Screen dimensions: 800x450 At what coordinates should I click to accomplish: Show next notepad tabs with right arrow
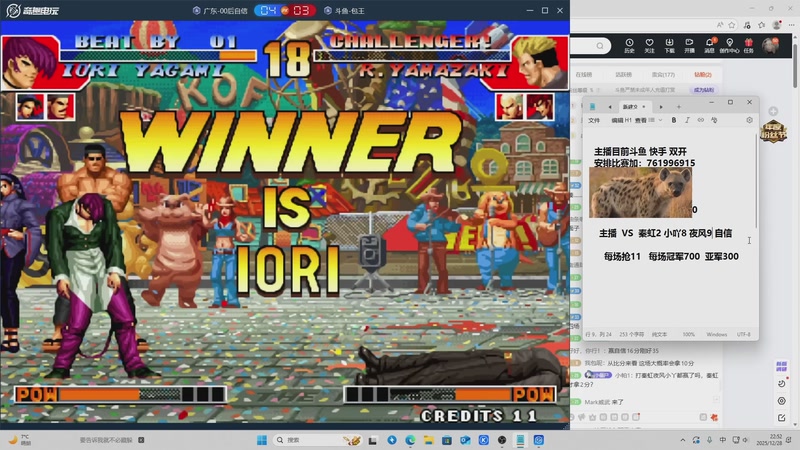(x=661, y=107)
